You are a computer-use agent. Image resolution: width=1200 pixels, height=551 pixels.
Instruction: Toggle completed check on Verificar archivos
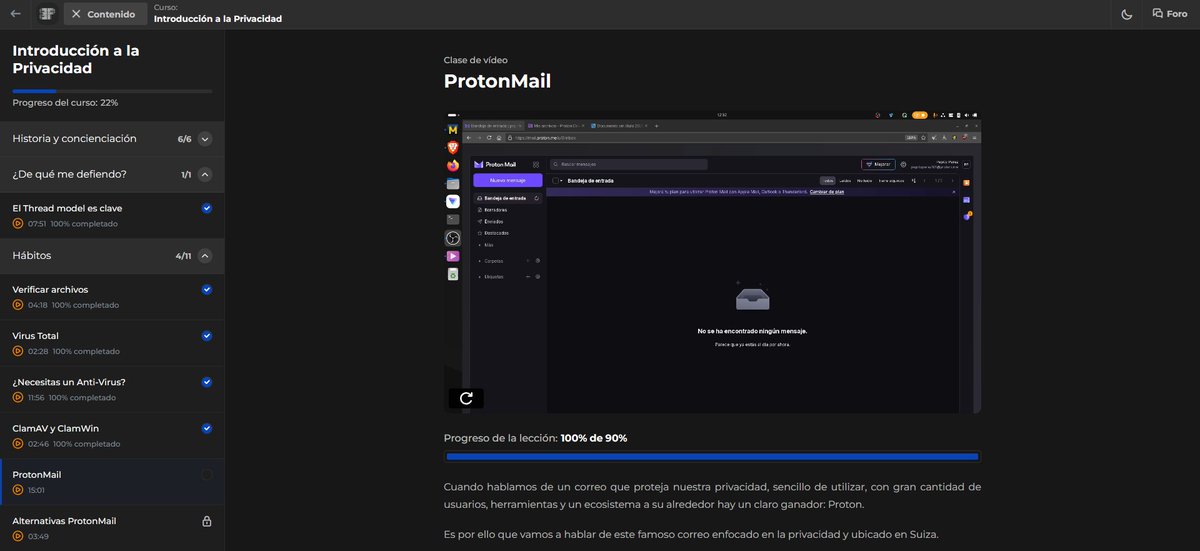click(x=207, y=289)
